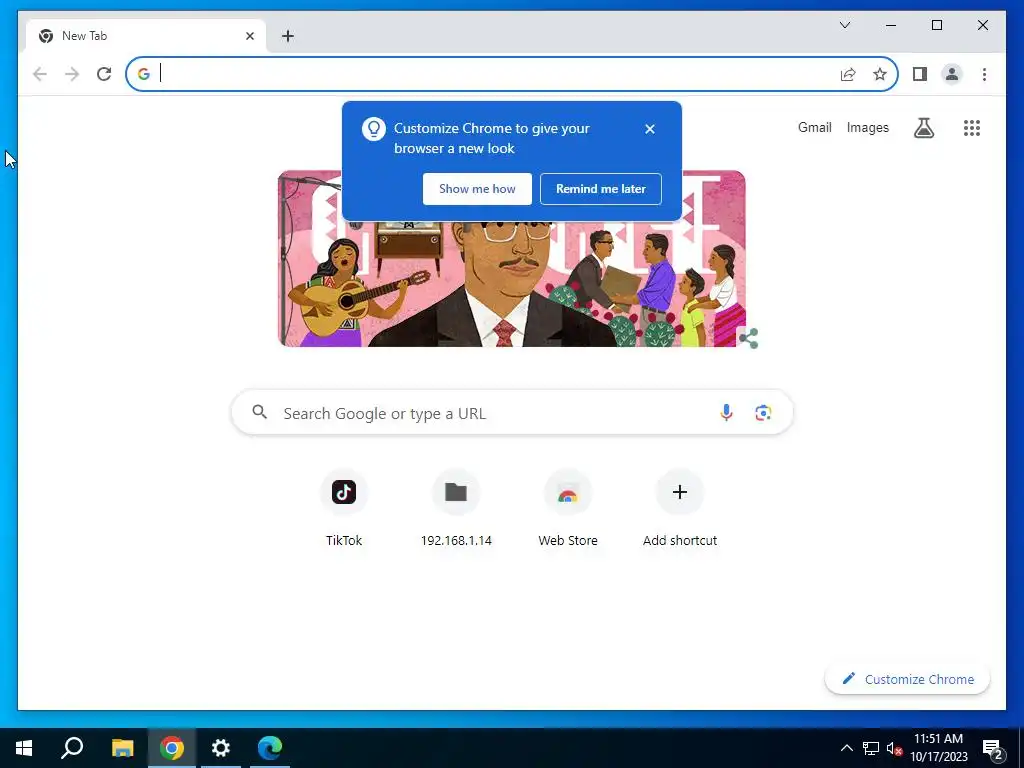Click Remind me later button

(601, 189)
